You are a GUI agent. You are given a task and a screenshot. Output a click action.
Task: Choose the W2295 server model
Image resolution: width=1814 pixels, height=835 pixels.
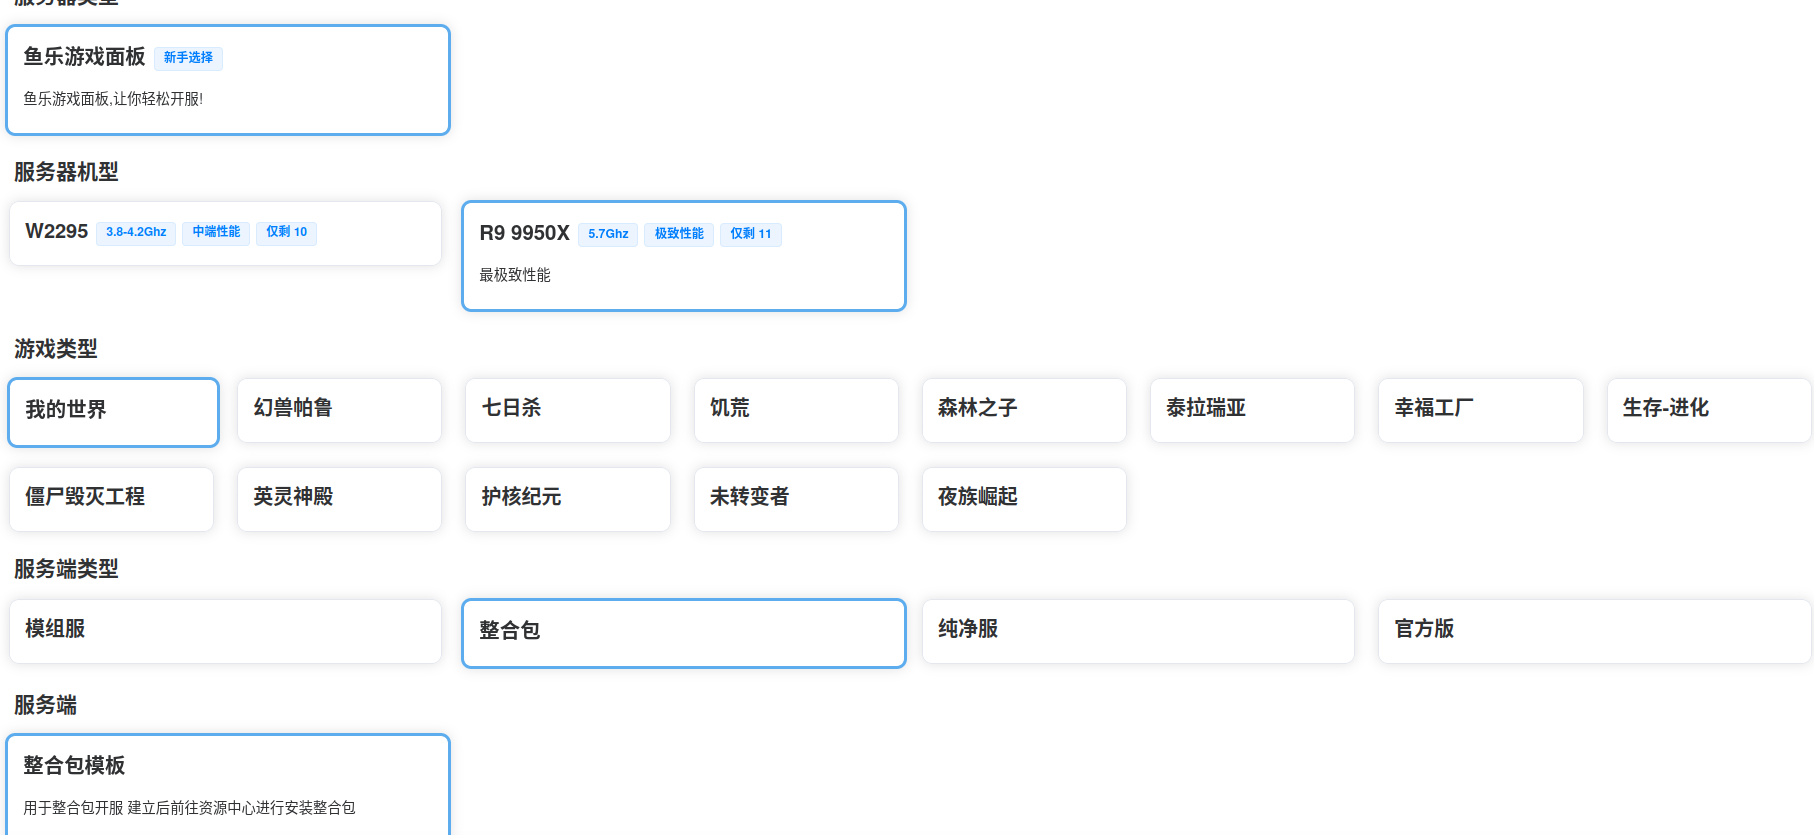(x=225, y=233)
